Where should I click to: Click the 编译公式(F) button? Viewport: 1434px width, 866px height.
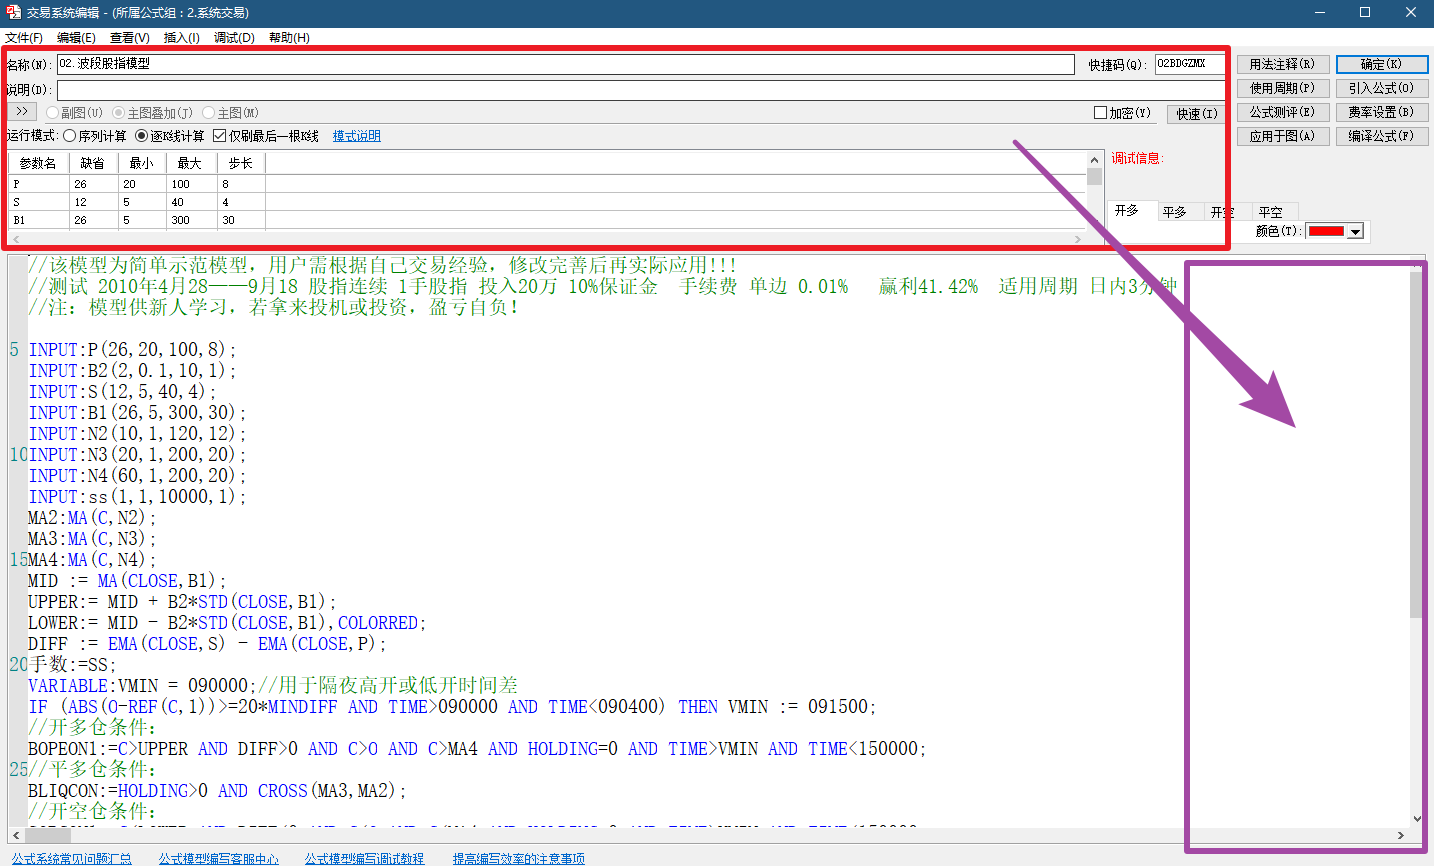1382,136
